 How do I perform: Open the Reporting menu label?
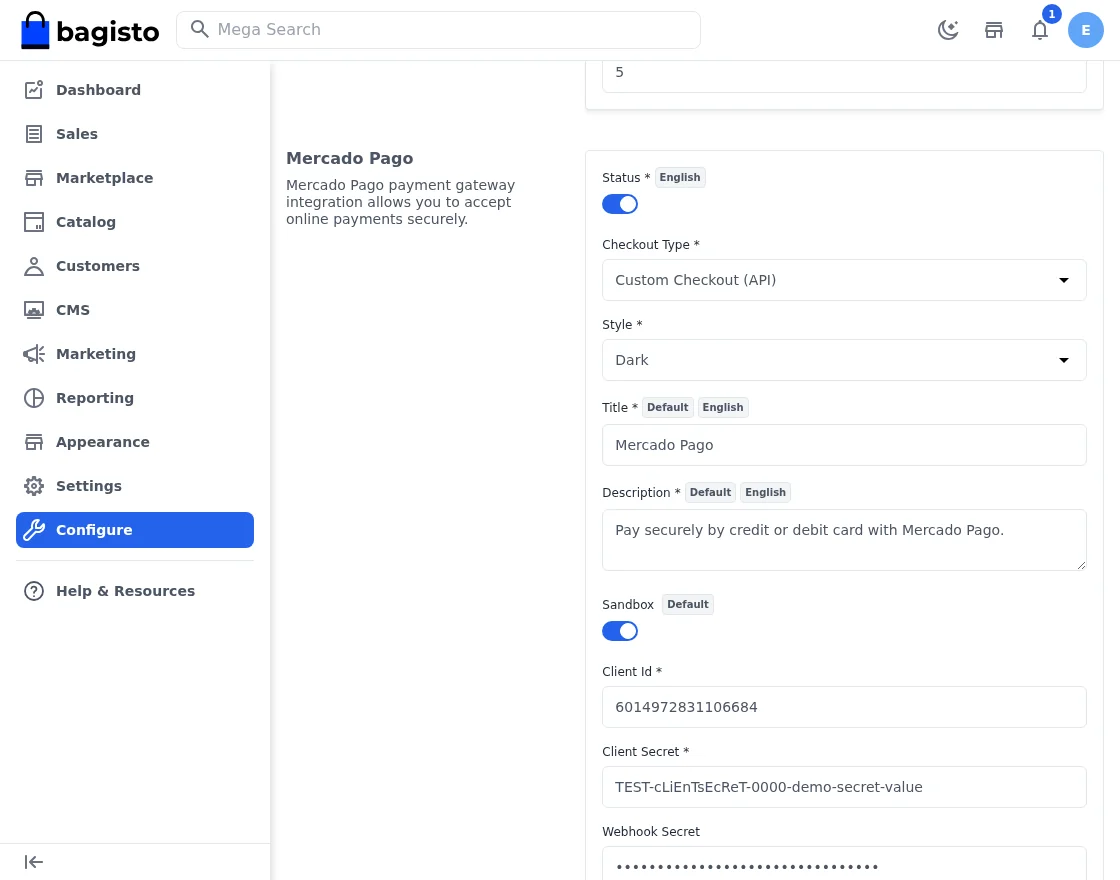[95, 398]
